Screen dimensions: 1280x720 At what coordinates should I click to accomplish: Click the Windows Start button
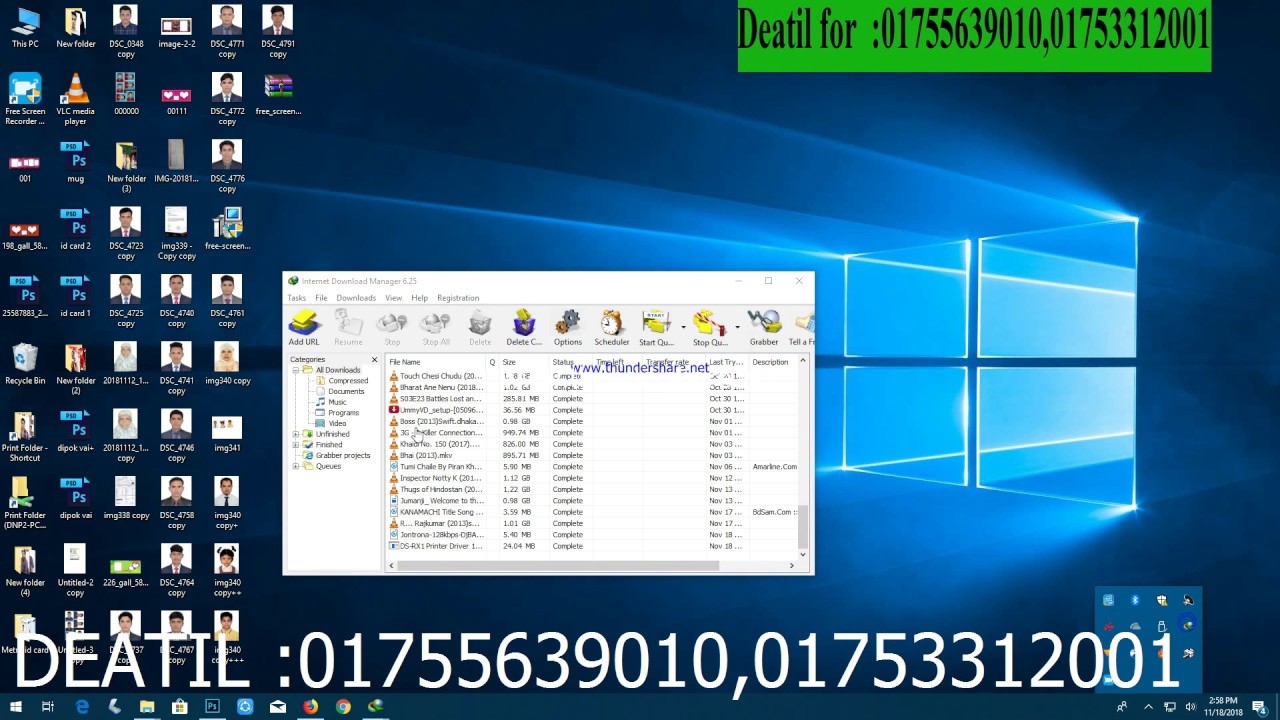pyautogui.click(x=16, y=706)
